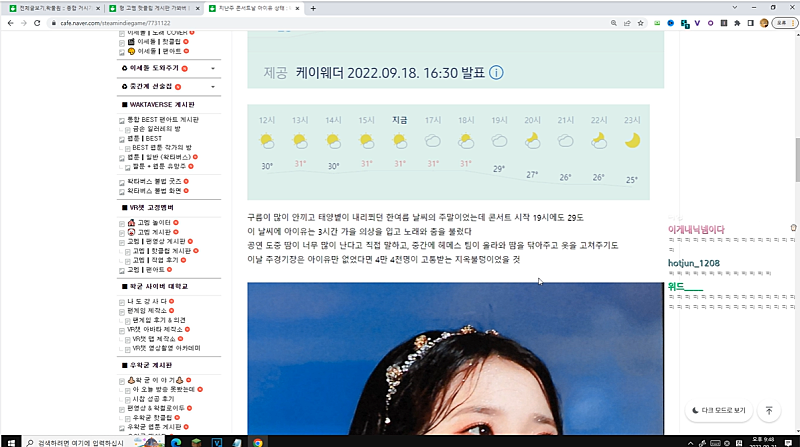This screenshot has height=447, width=800.
Task: Open a new browser tab
Action: [313, 8]
